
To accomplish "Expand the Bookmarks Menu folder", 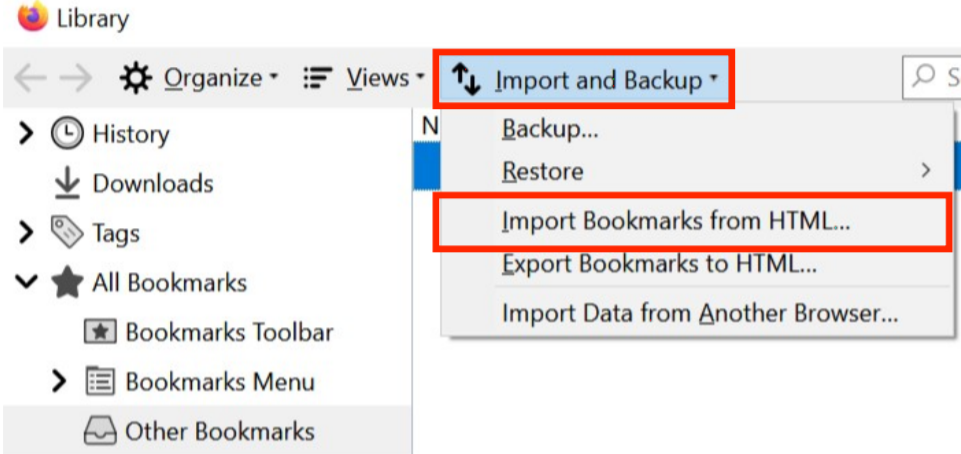I will point(59,381).
